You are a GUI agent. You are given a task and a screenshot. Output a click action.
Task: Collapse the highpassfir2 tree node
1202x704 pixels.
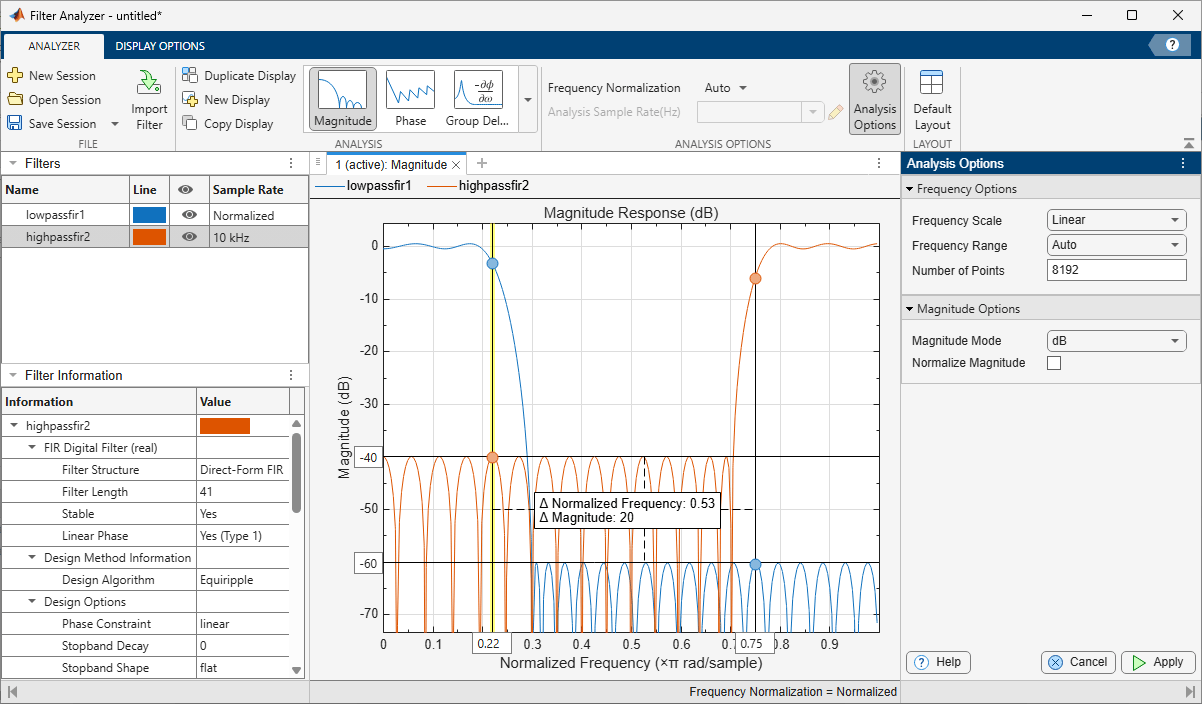14,426
